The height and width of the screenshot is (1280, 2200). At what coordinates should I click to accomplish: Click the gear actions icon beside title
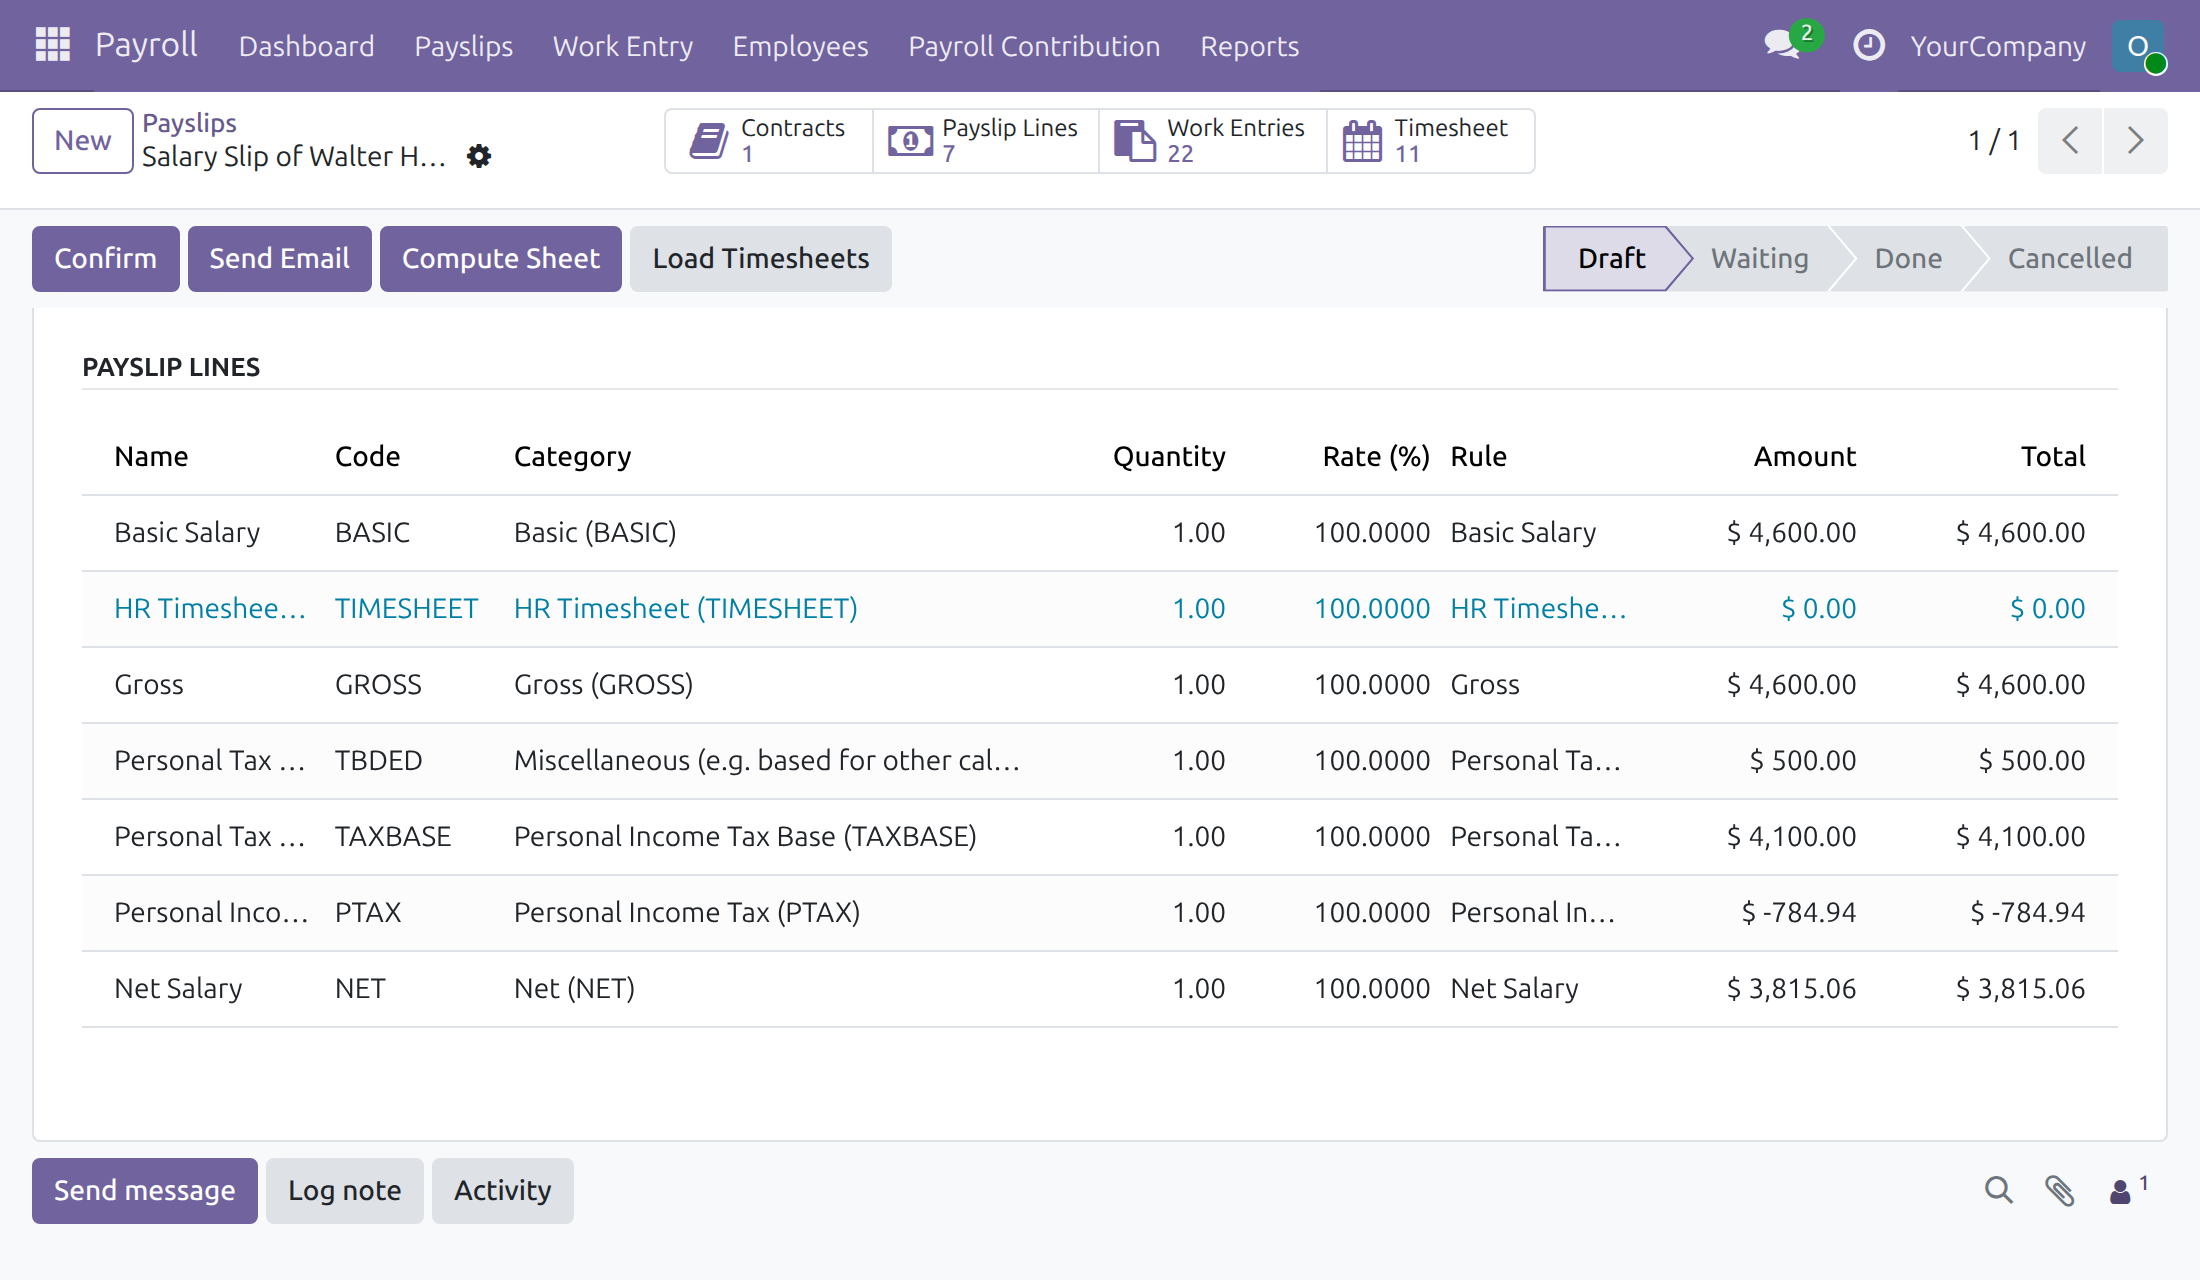(479, 156)
